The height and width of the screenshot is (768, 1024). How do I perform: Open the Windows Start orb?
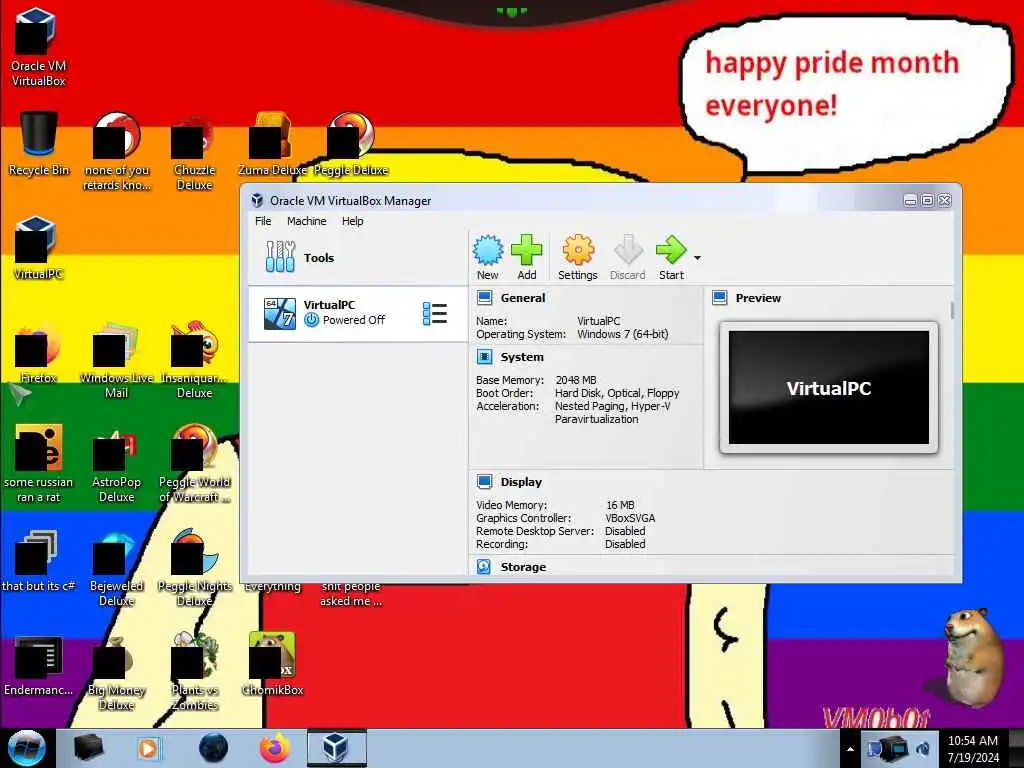pyautogui.click(x=27, y=748)
